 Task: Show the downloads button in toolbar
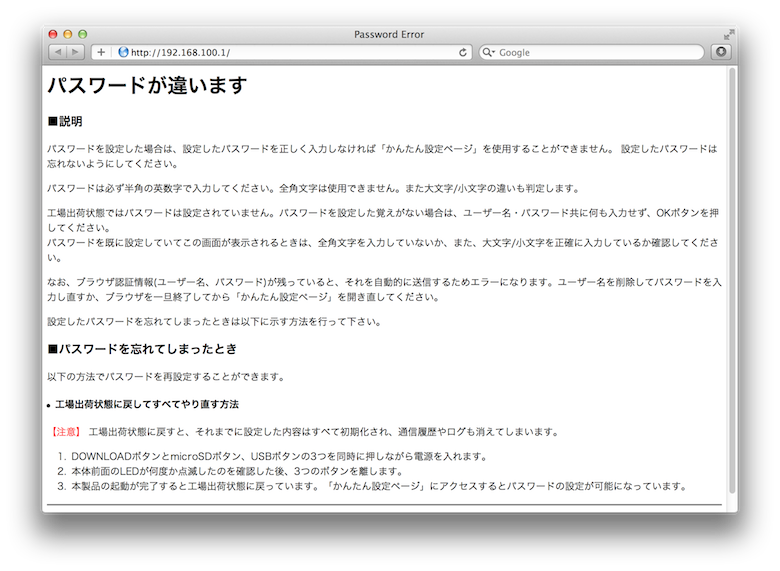(x=721, y=52)
